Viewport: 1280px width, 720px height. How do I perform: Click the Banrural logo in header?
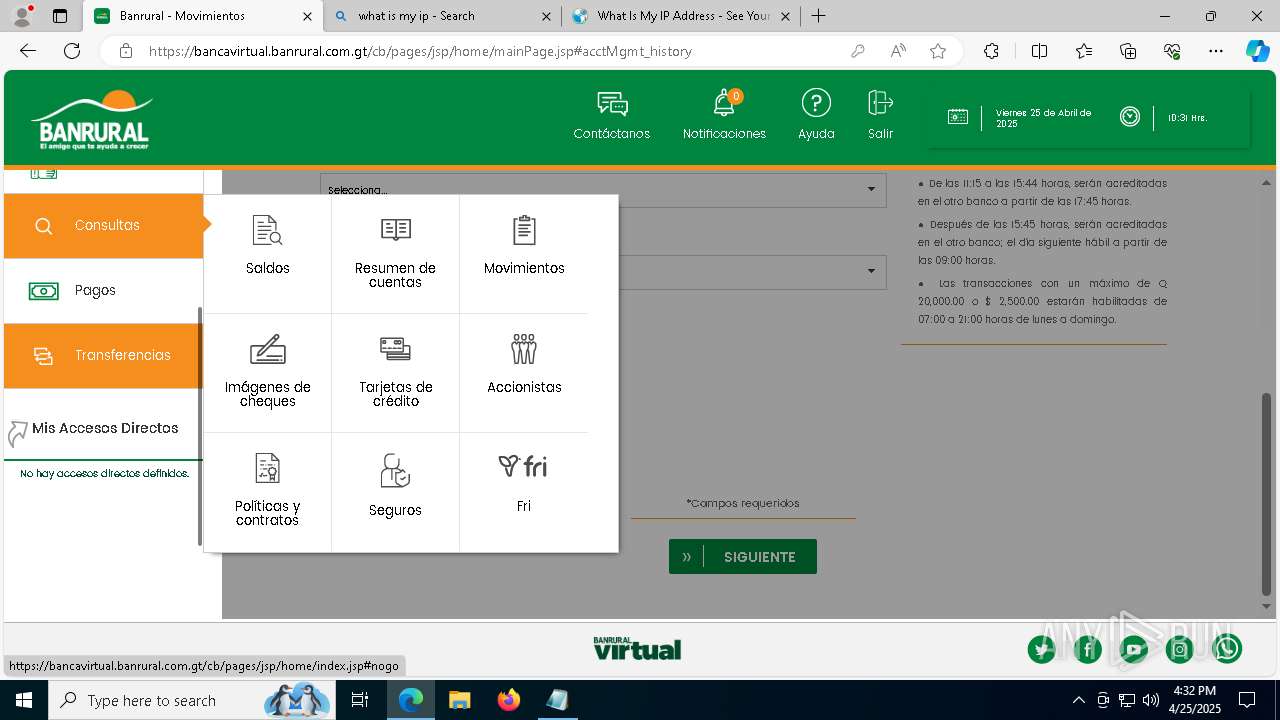click(x=92, y=120)
